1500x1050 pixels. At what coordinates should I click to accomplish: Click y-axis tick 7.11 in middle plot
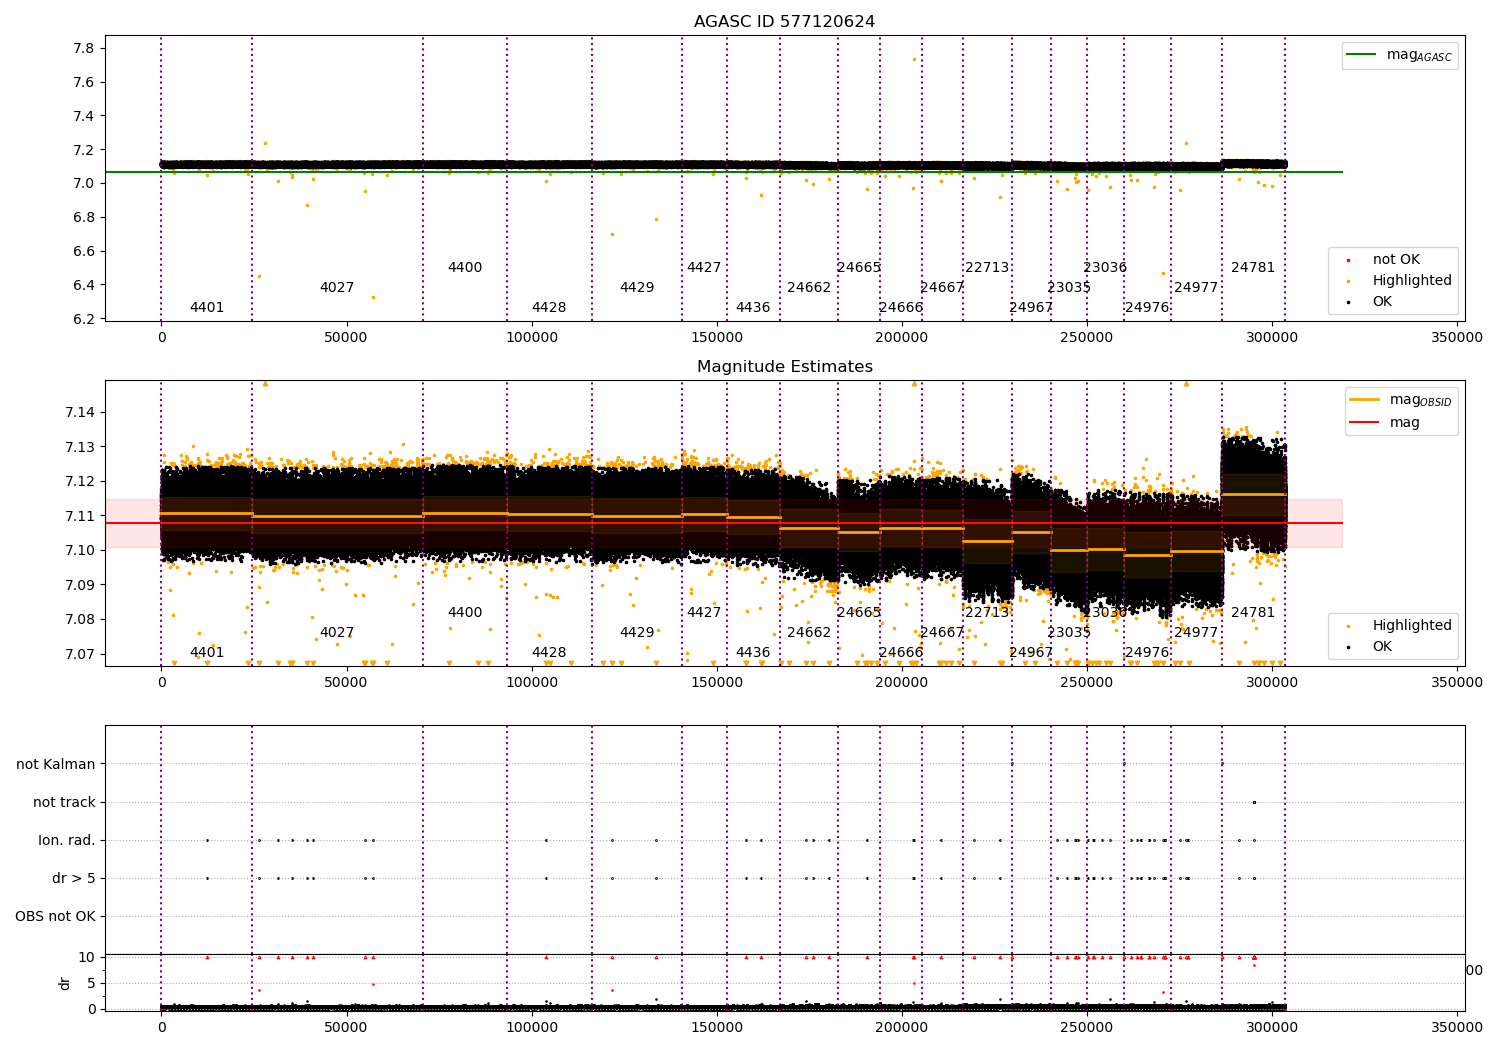click(81, 516)
